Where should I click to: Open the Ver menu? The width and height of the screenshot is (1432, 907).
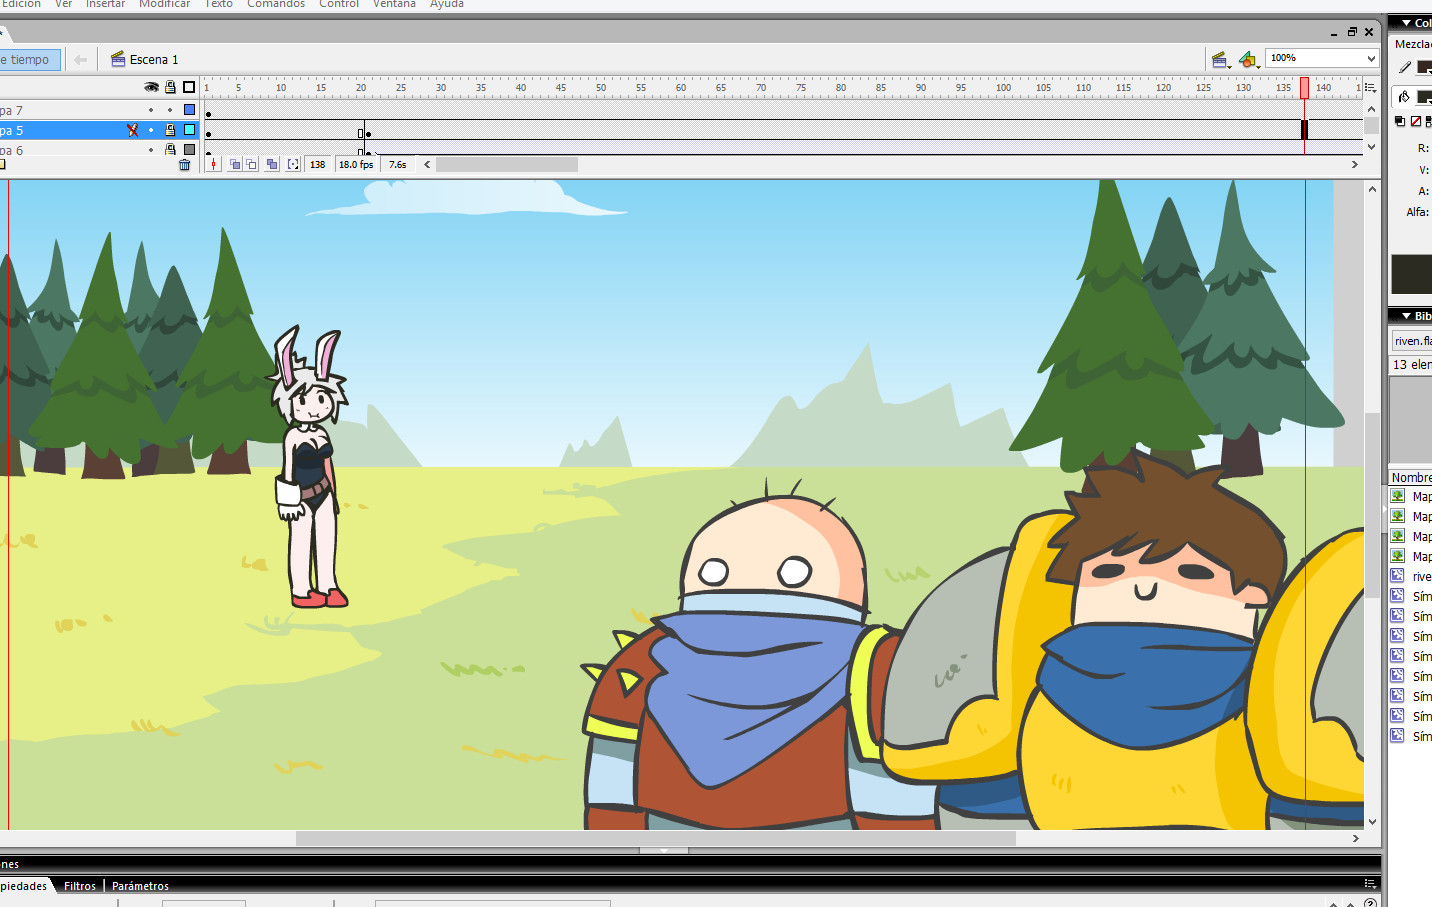tap(64, 4)
